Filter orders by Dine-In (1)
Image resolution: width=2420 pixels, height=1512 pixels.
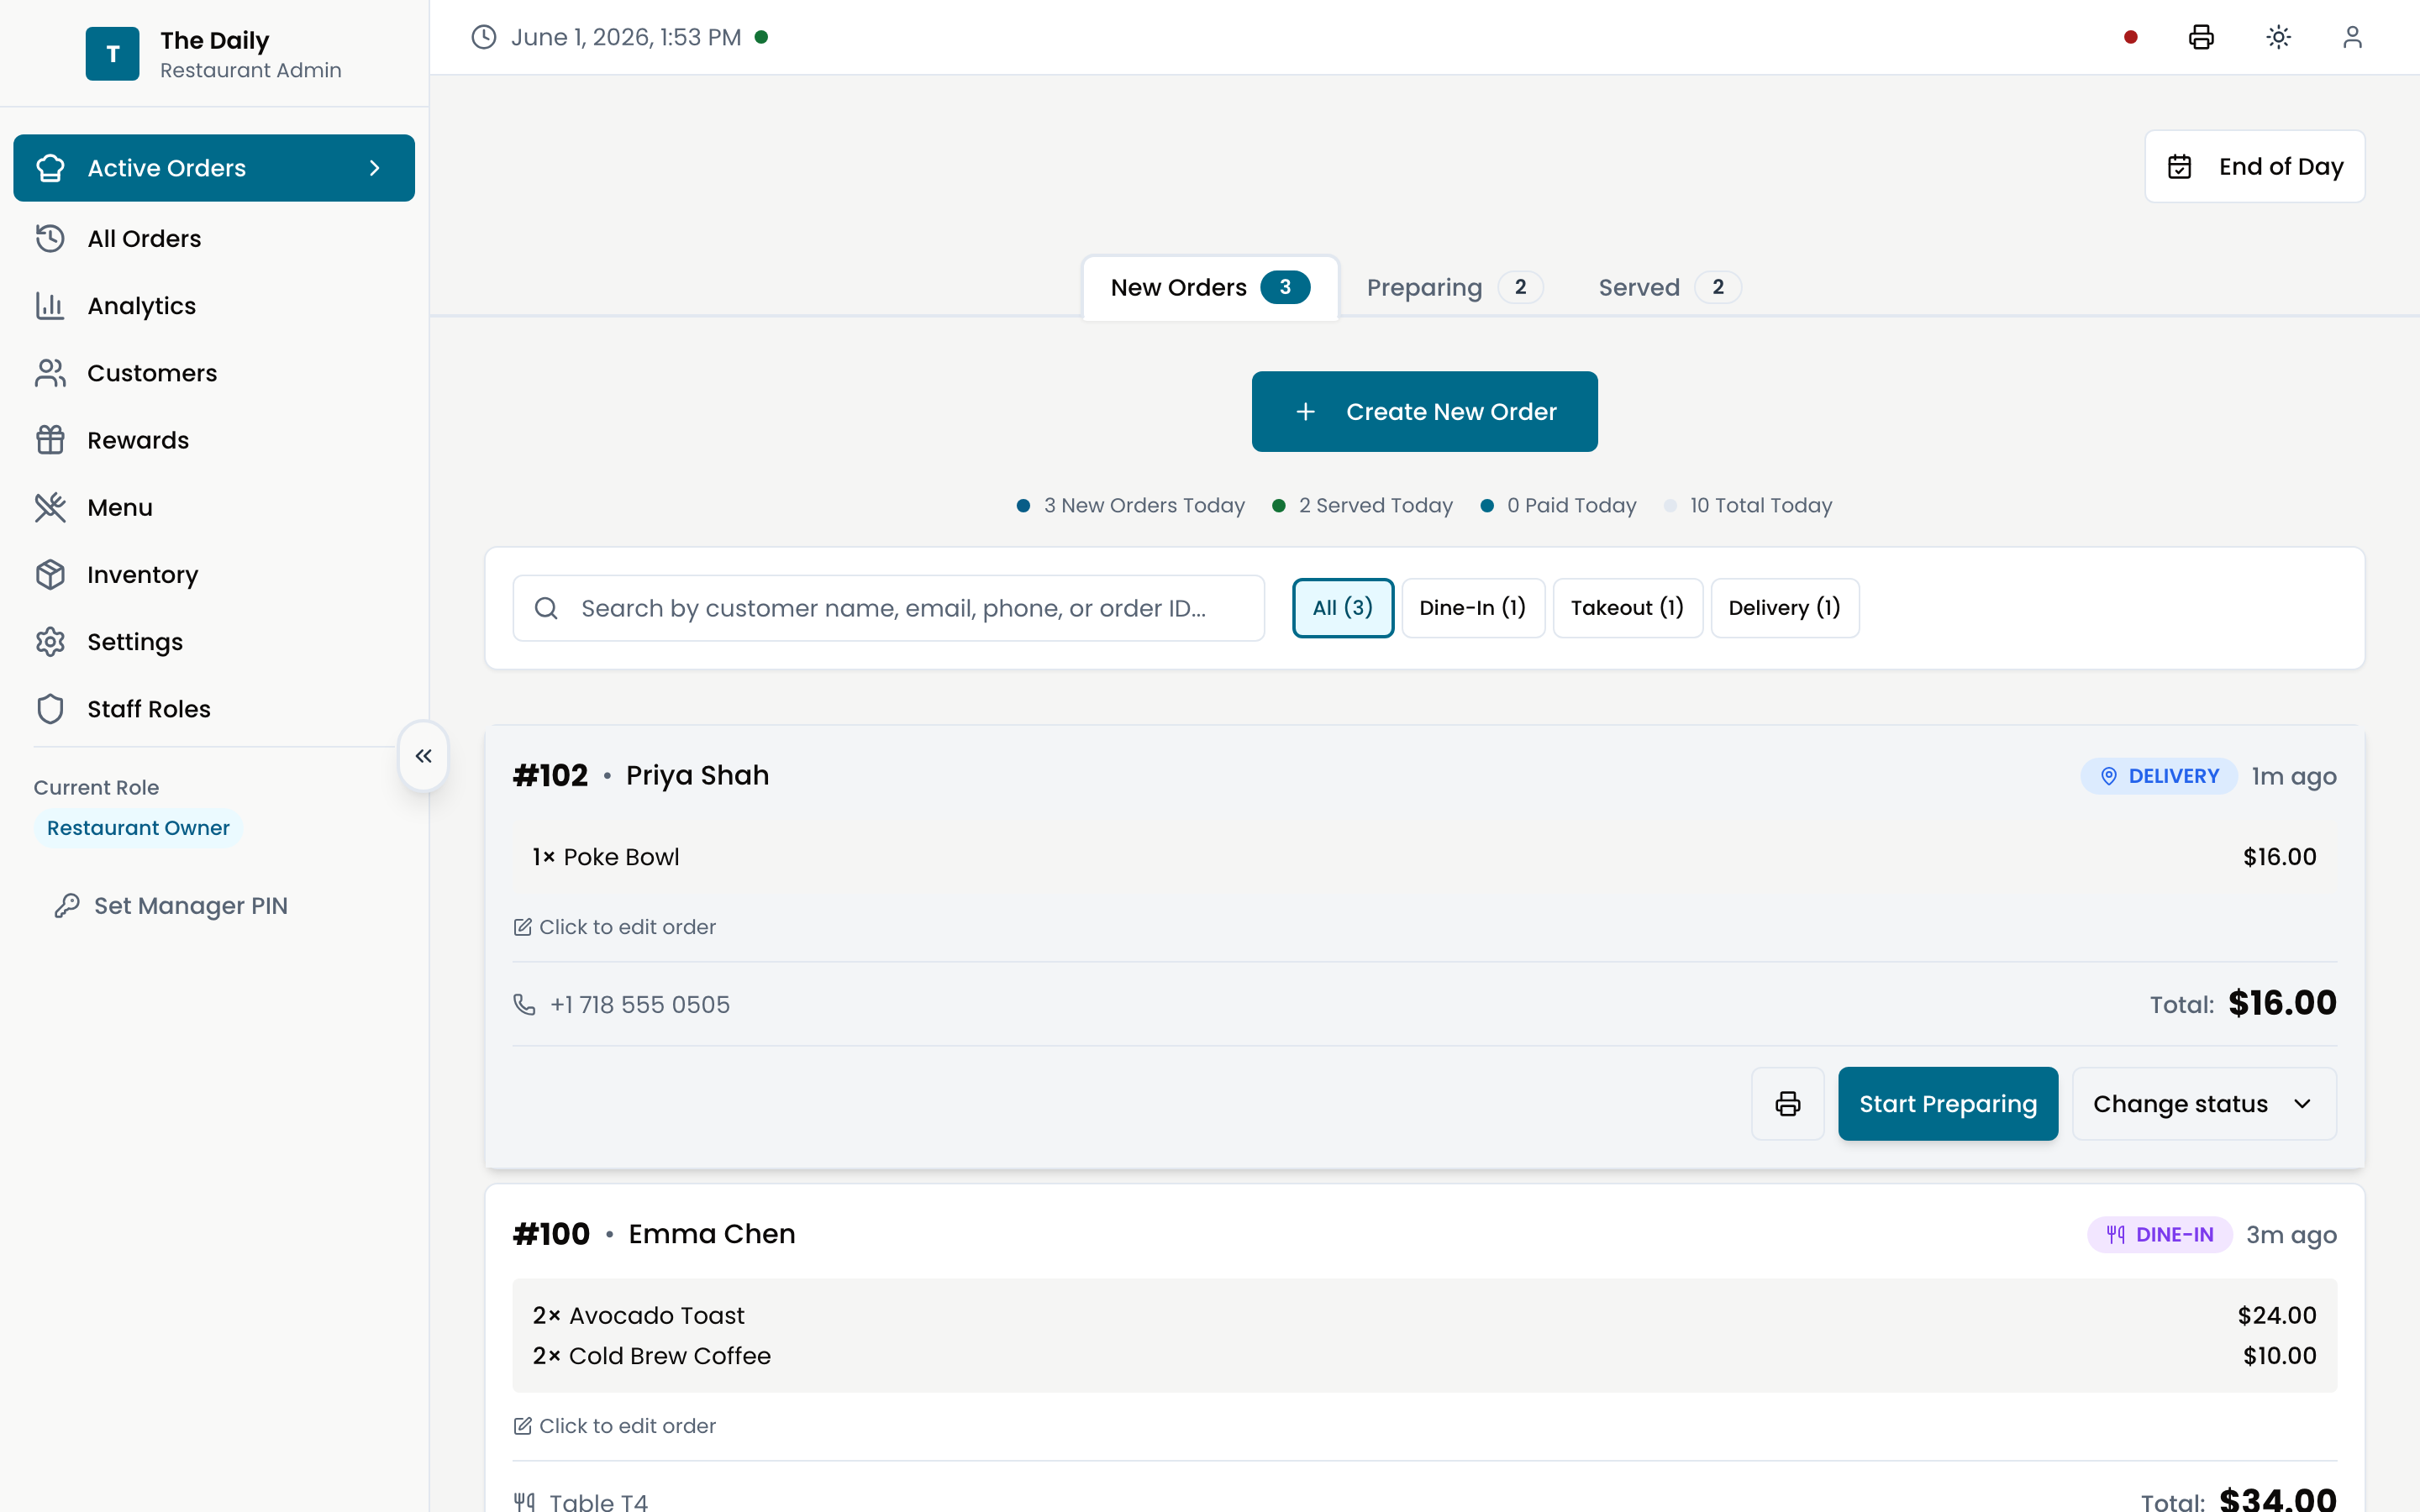click(x=1472, y=608)
